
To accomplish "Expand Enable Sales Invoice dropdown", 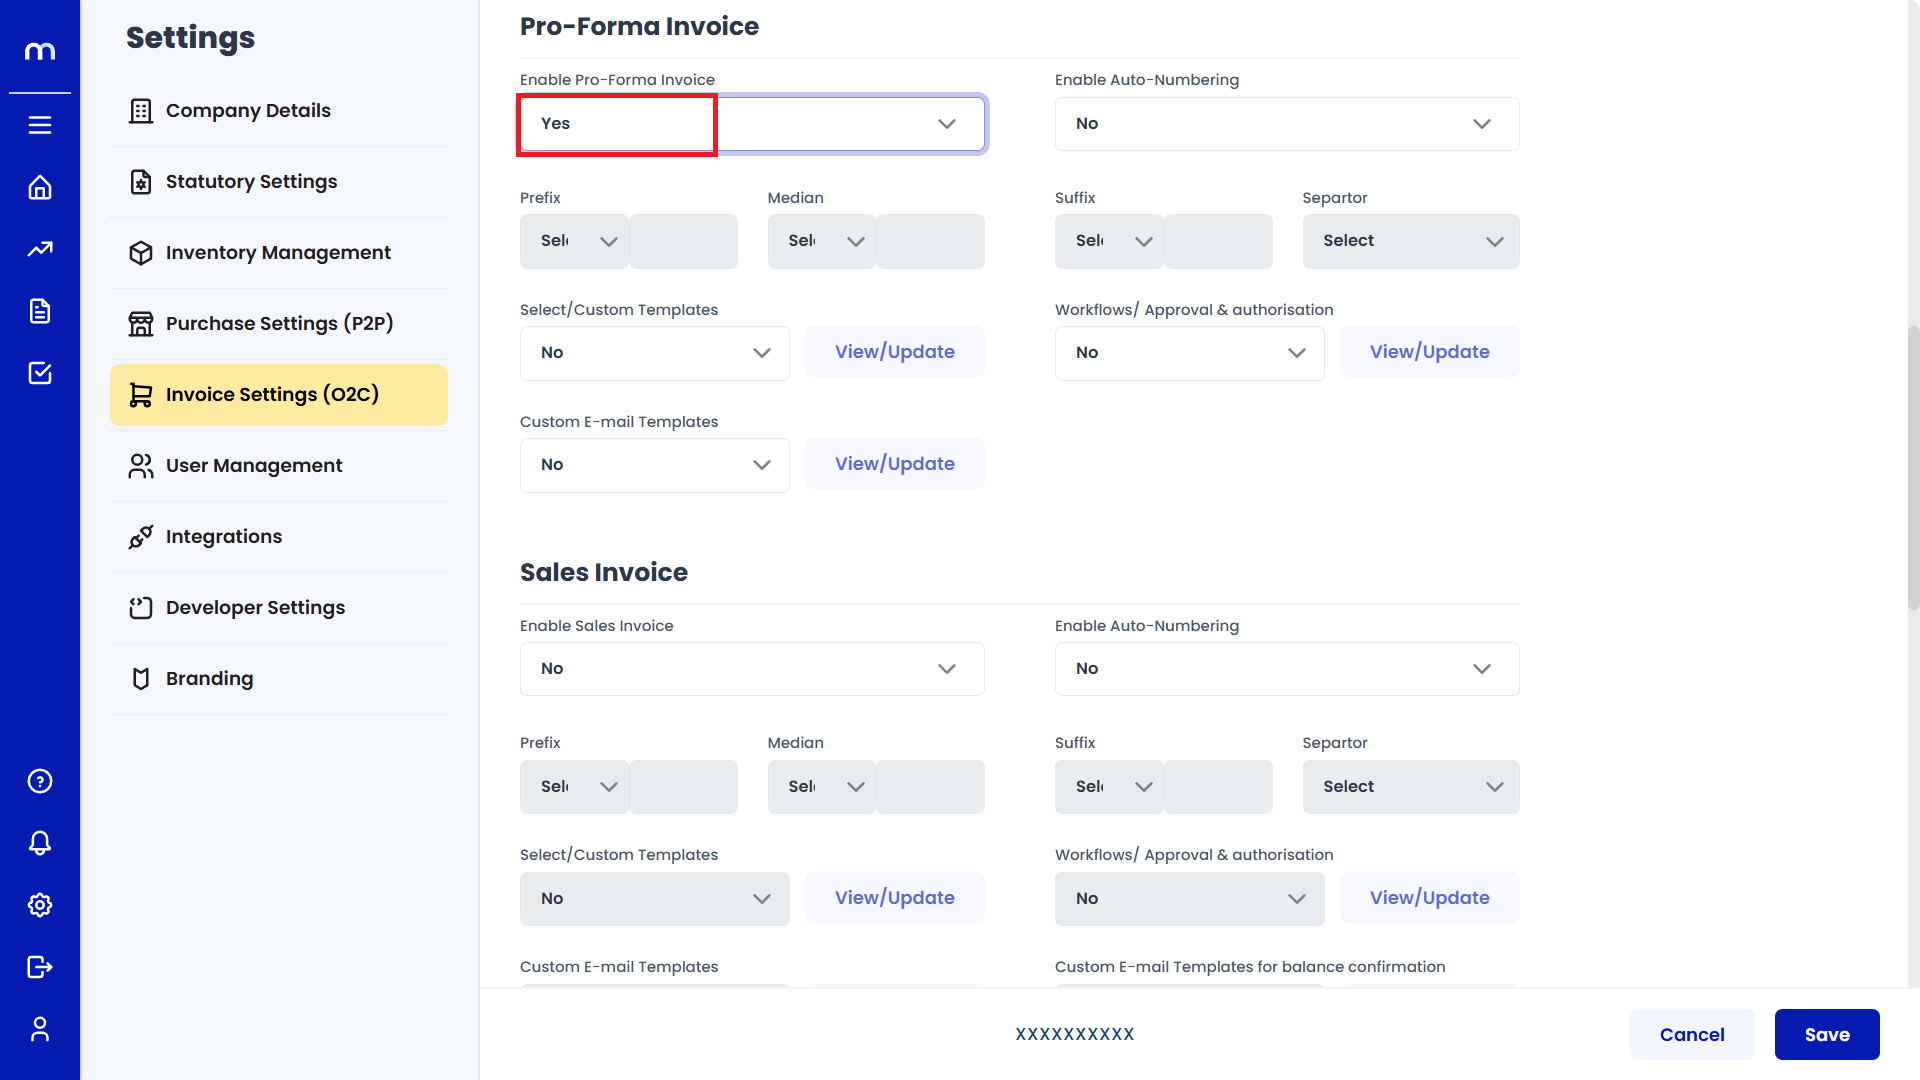I will (752, 669).
